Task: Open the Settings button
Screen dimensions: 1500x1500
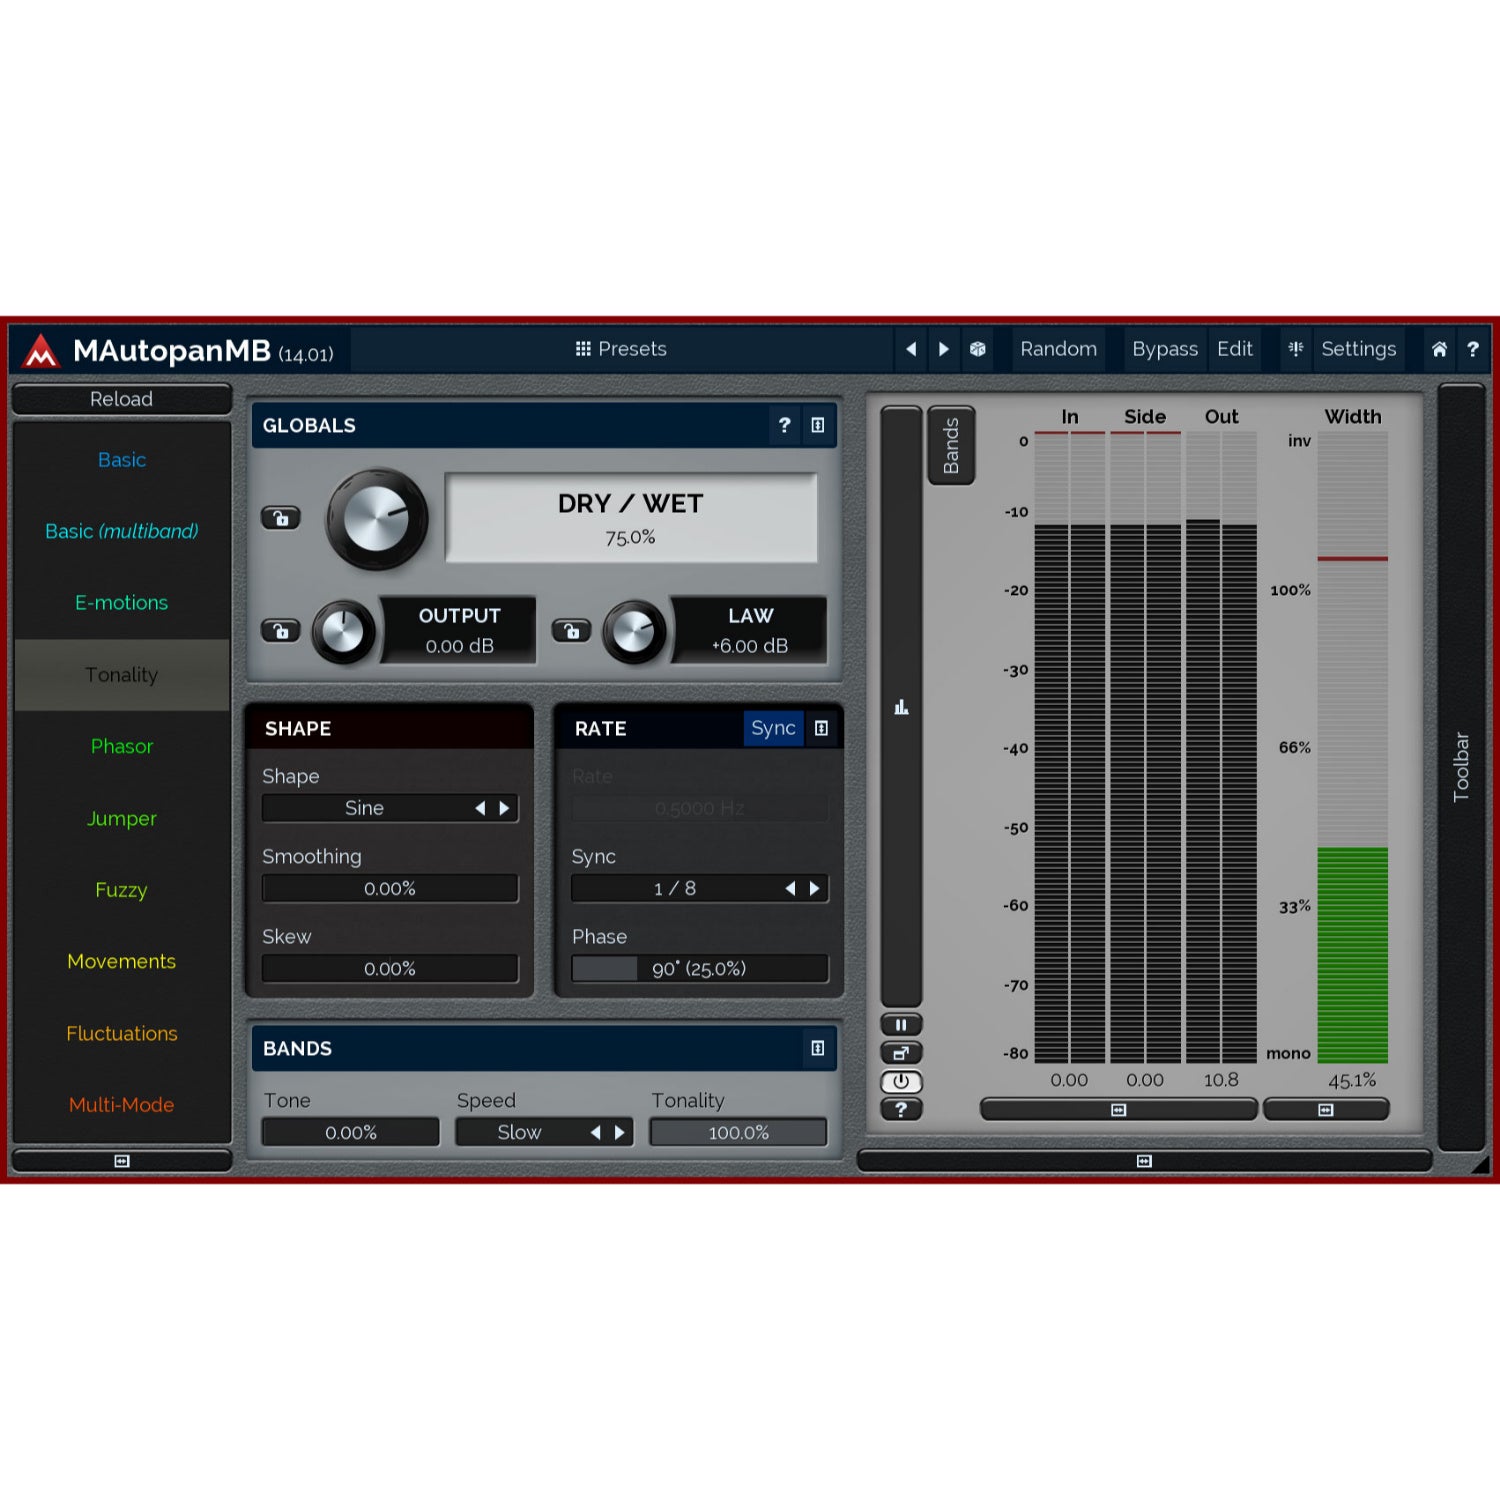Action: point(1359,349)
